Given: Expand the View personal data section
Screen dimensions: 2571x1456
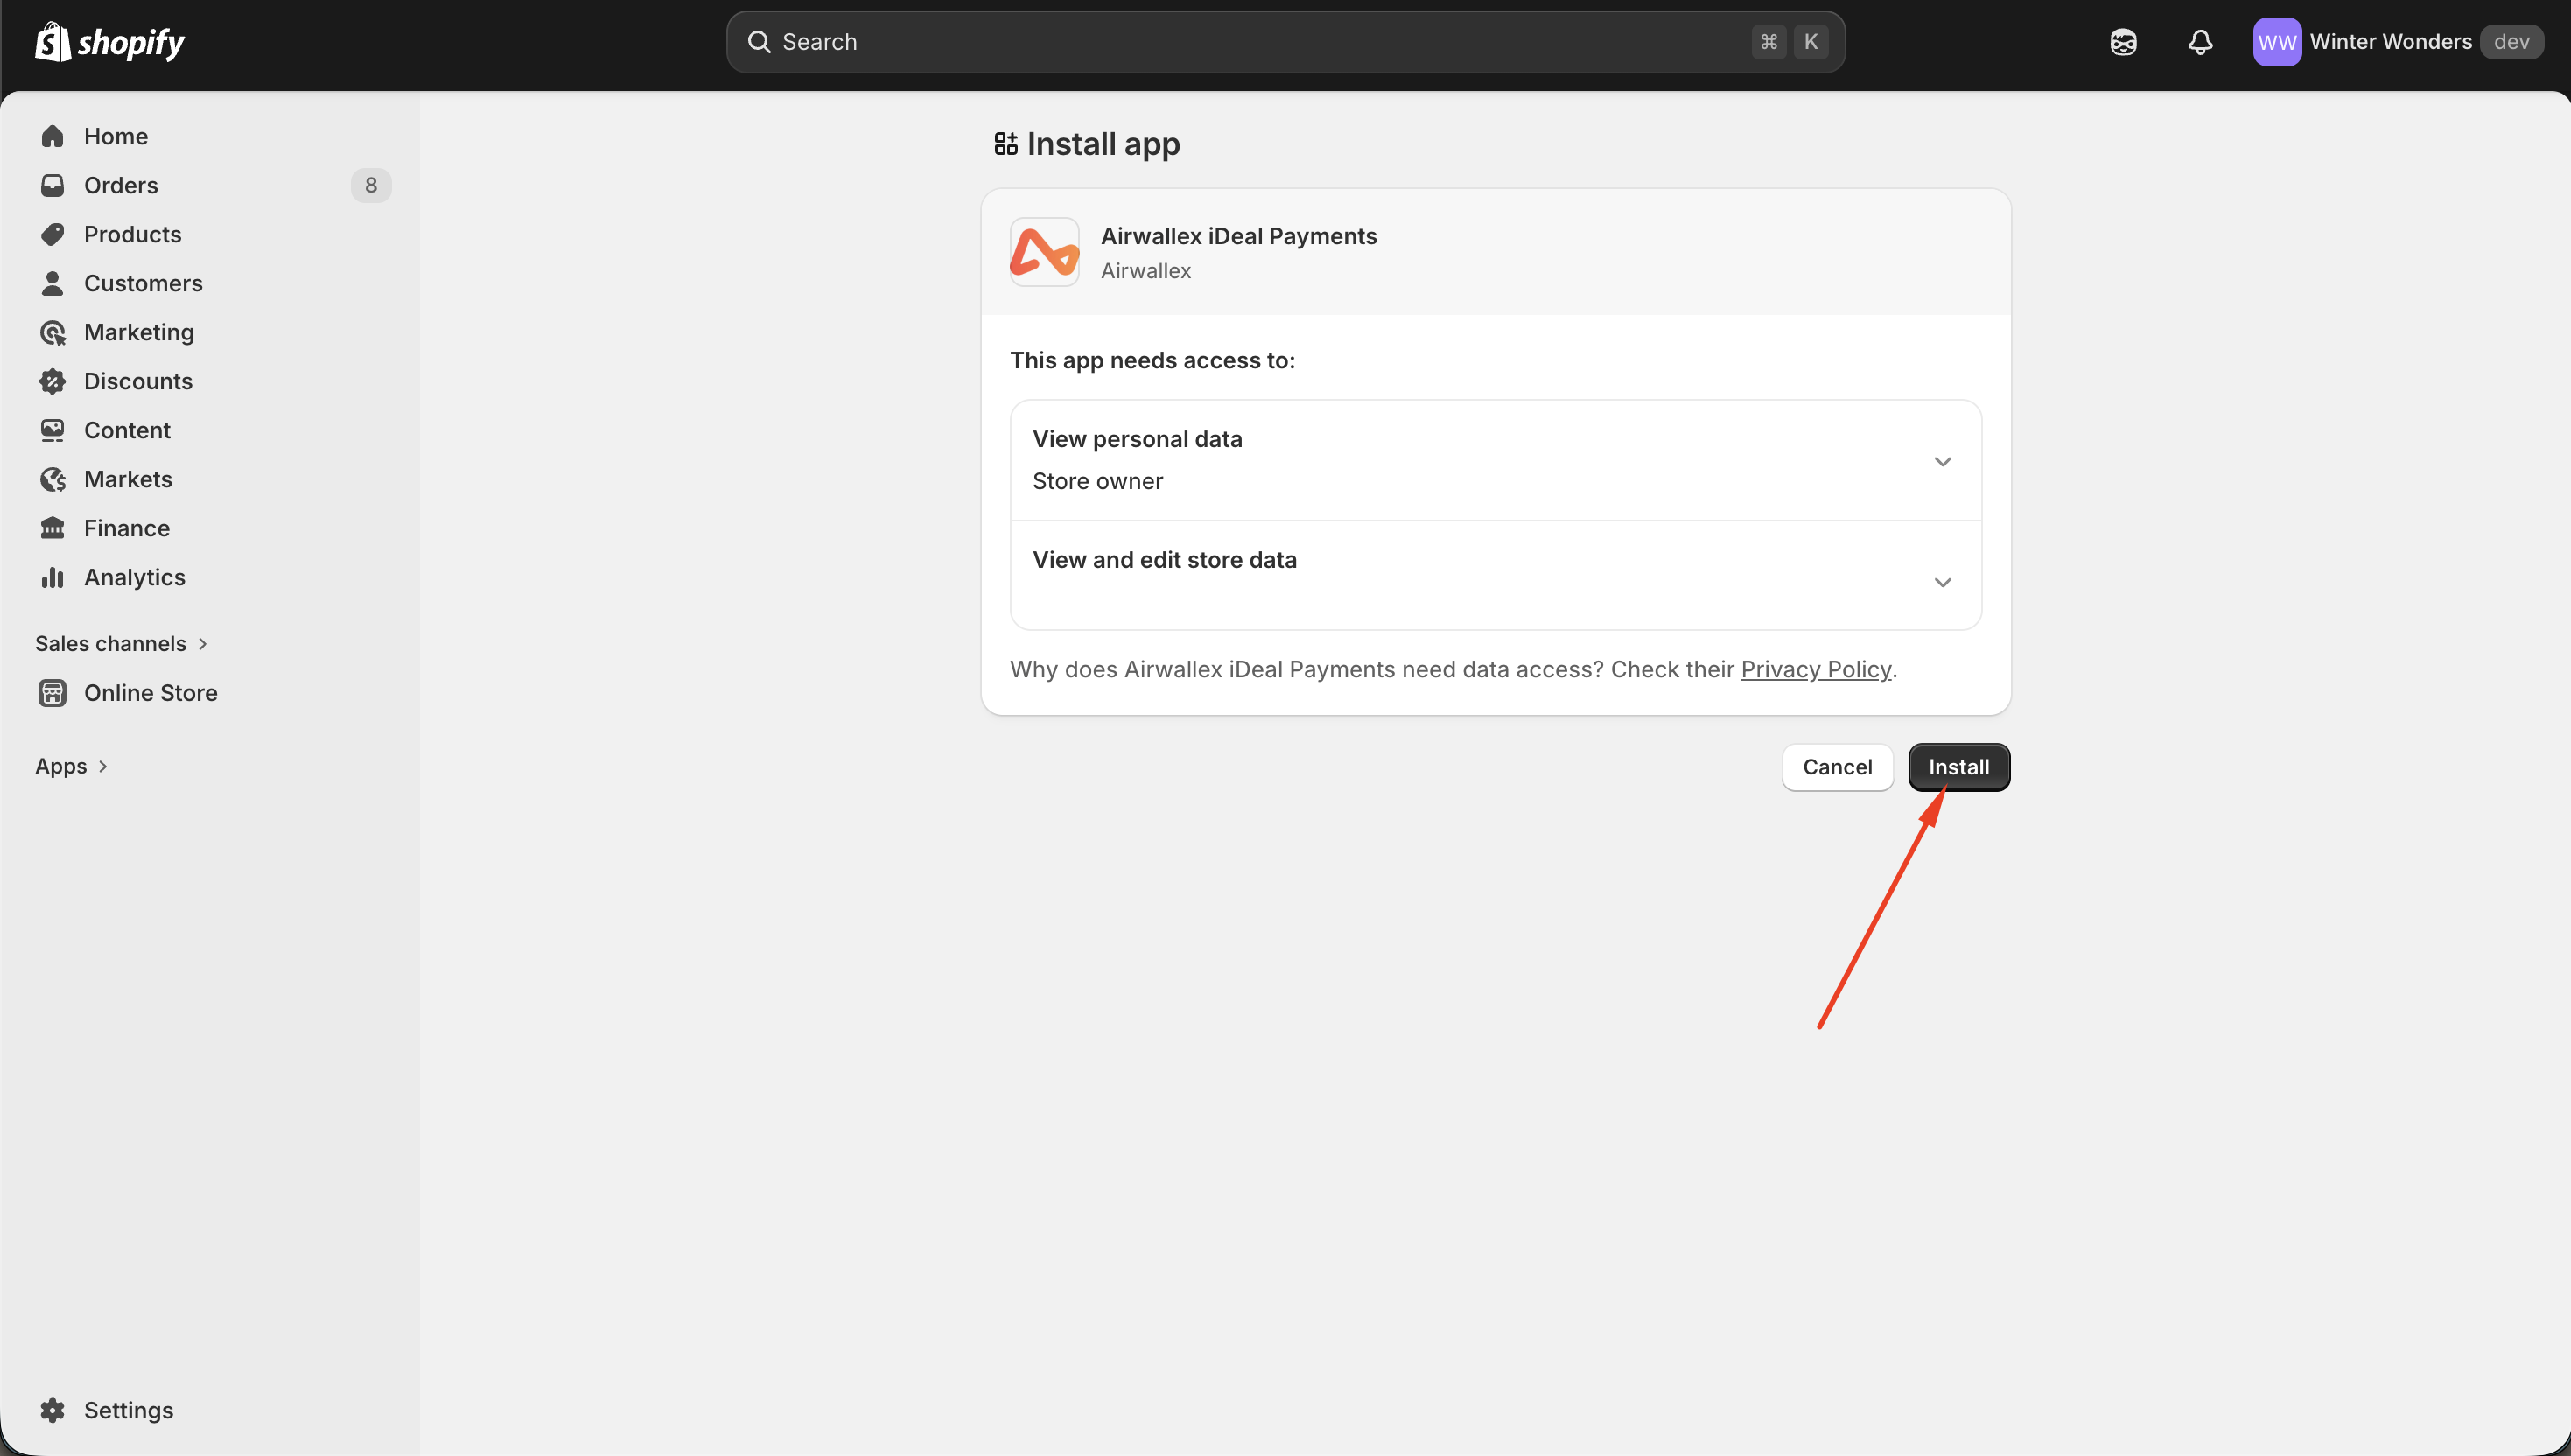Looking at the screenshot, I should [x=1941, y=461].
